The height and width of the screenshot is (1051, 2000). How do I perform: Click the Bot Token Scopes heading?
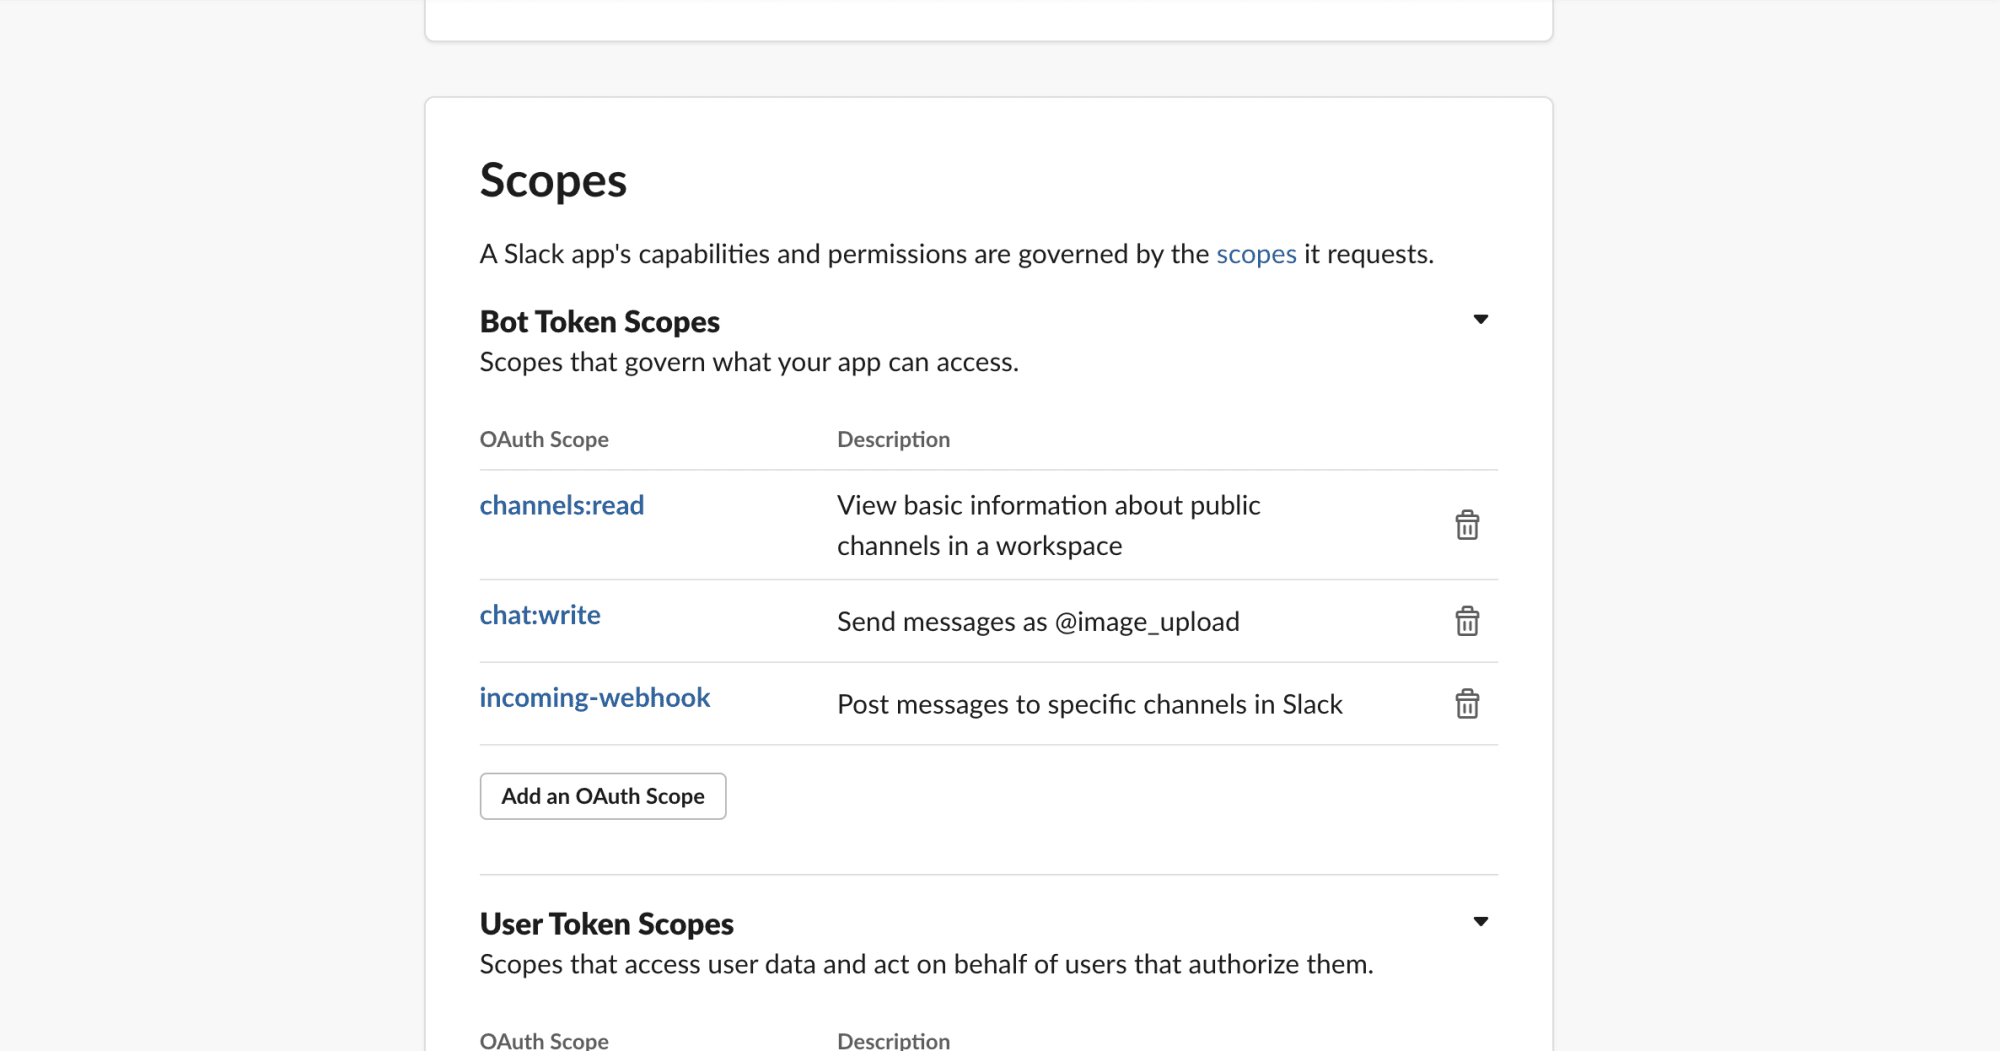coord(600,322)
